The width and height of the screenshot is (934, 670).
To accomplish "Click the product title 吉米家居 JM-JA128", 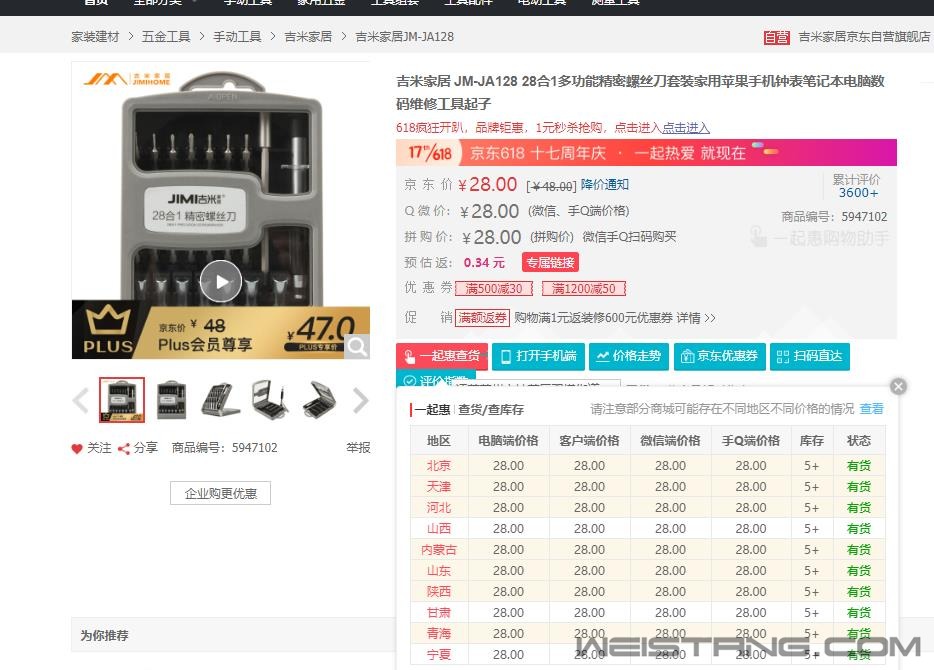I will pyautogui.click(x=640, y=92).
